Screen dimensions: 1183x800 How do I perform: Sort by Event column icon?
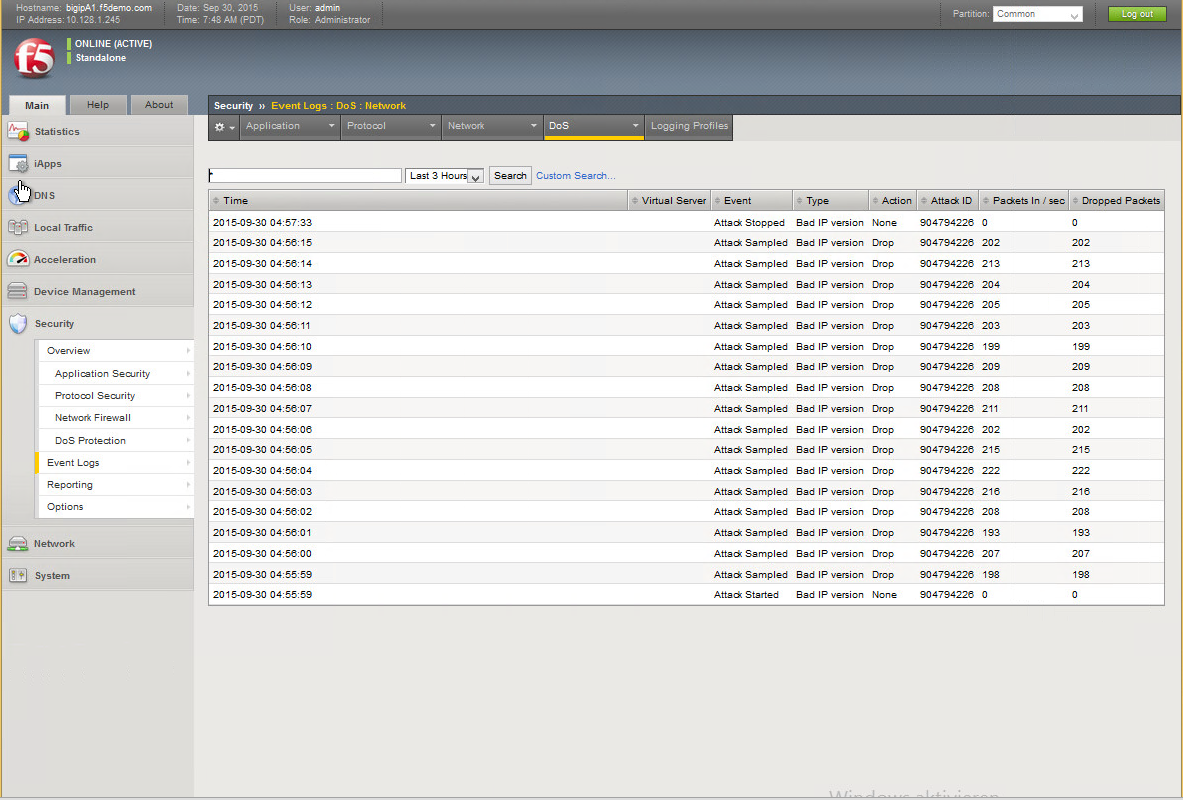(x=717, y=201)
